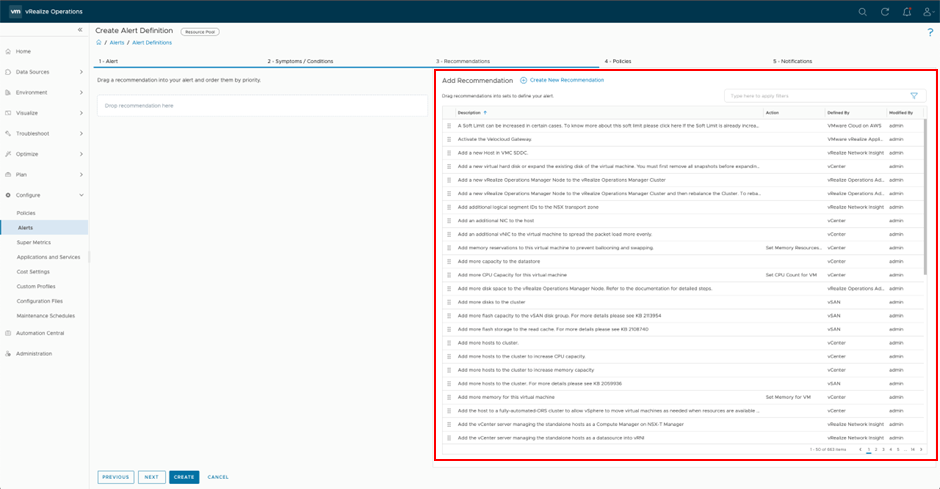Screen dimensions: 940x489
Task: Click the CREATE button
Action: click(x=184, y=477)
